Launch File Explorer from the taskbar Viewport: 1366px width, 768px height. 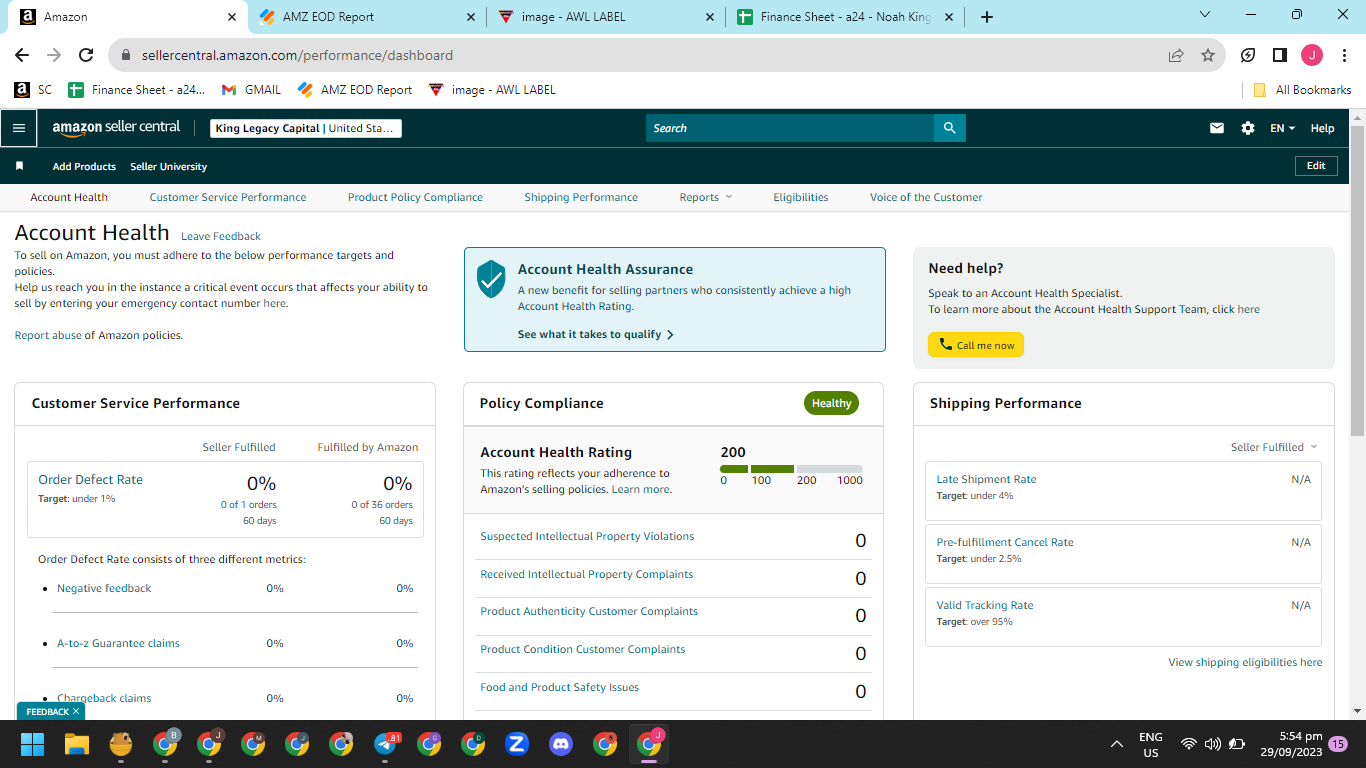(77, 744)
